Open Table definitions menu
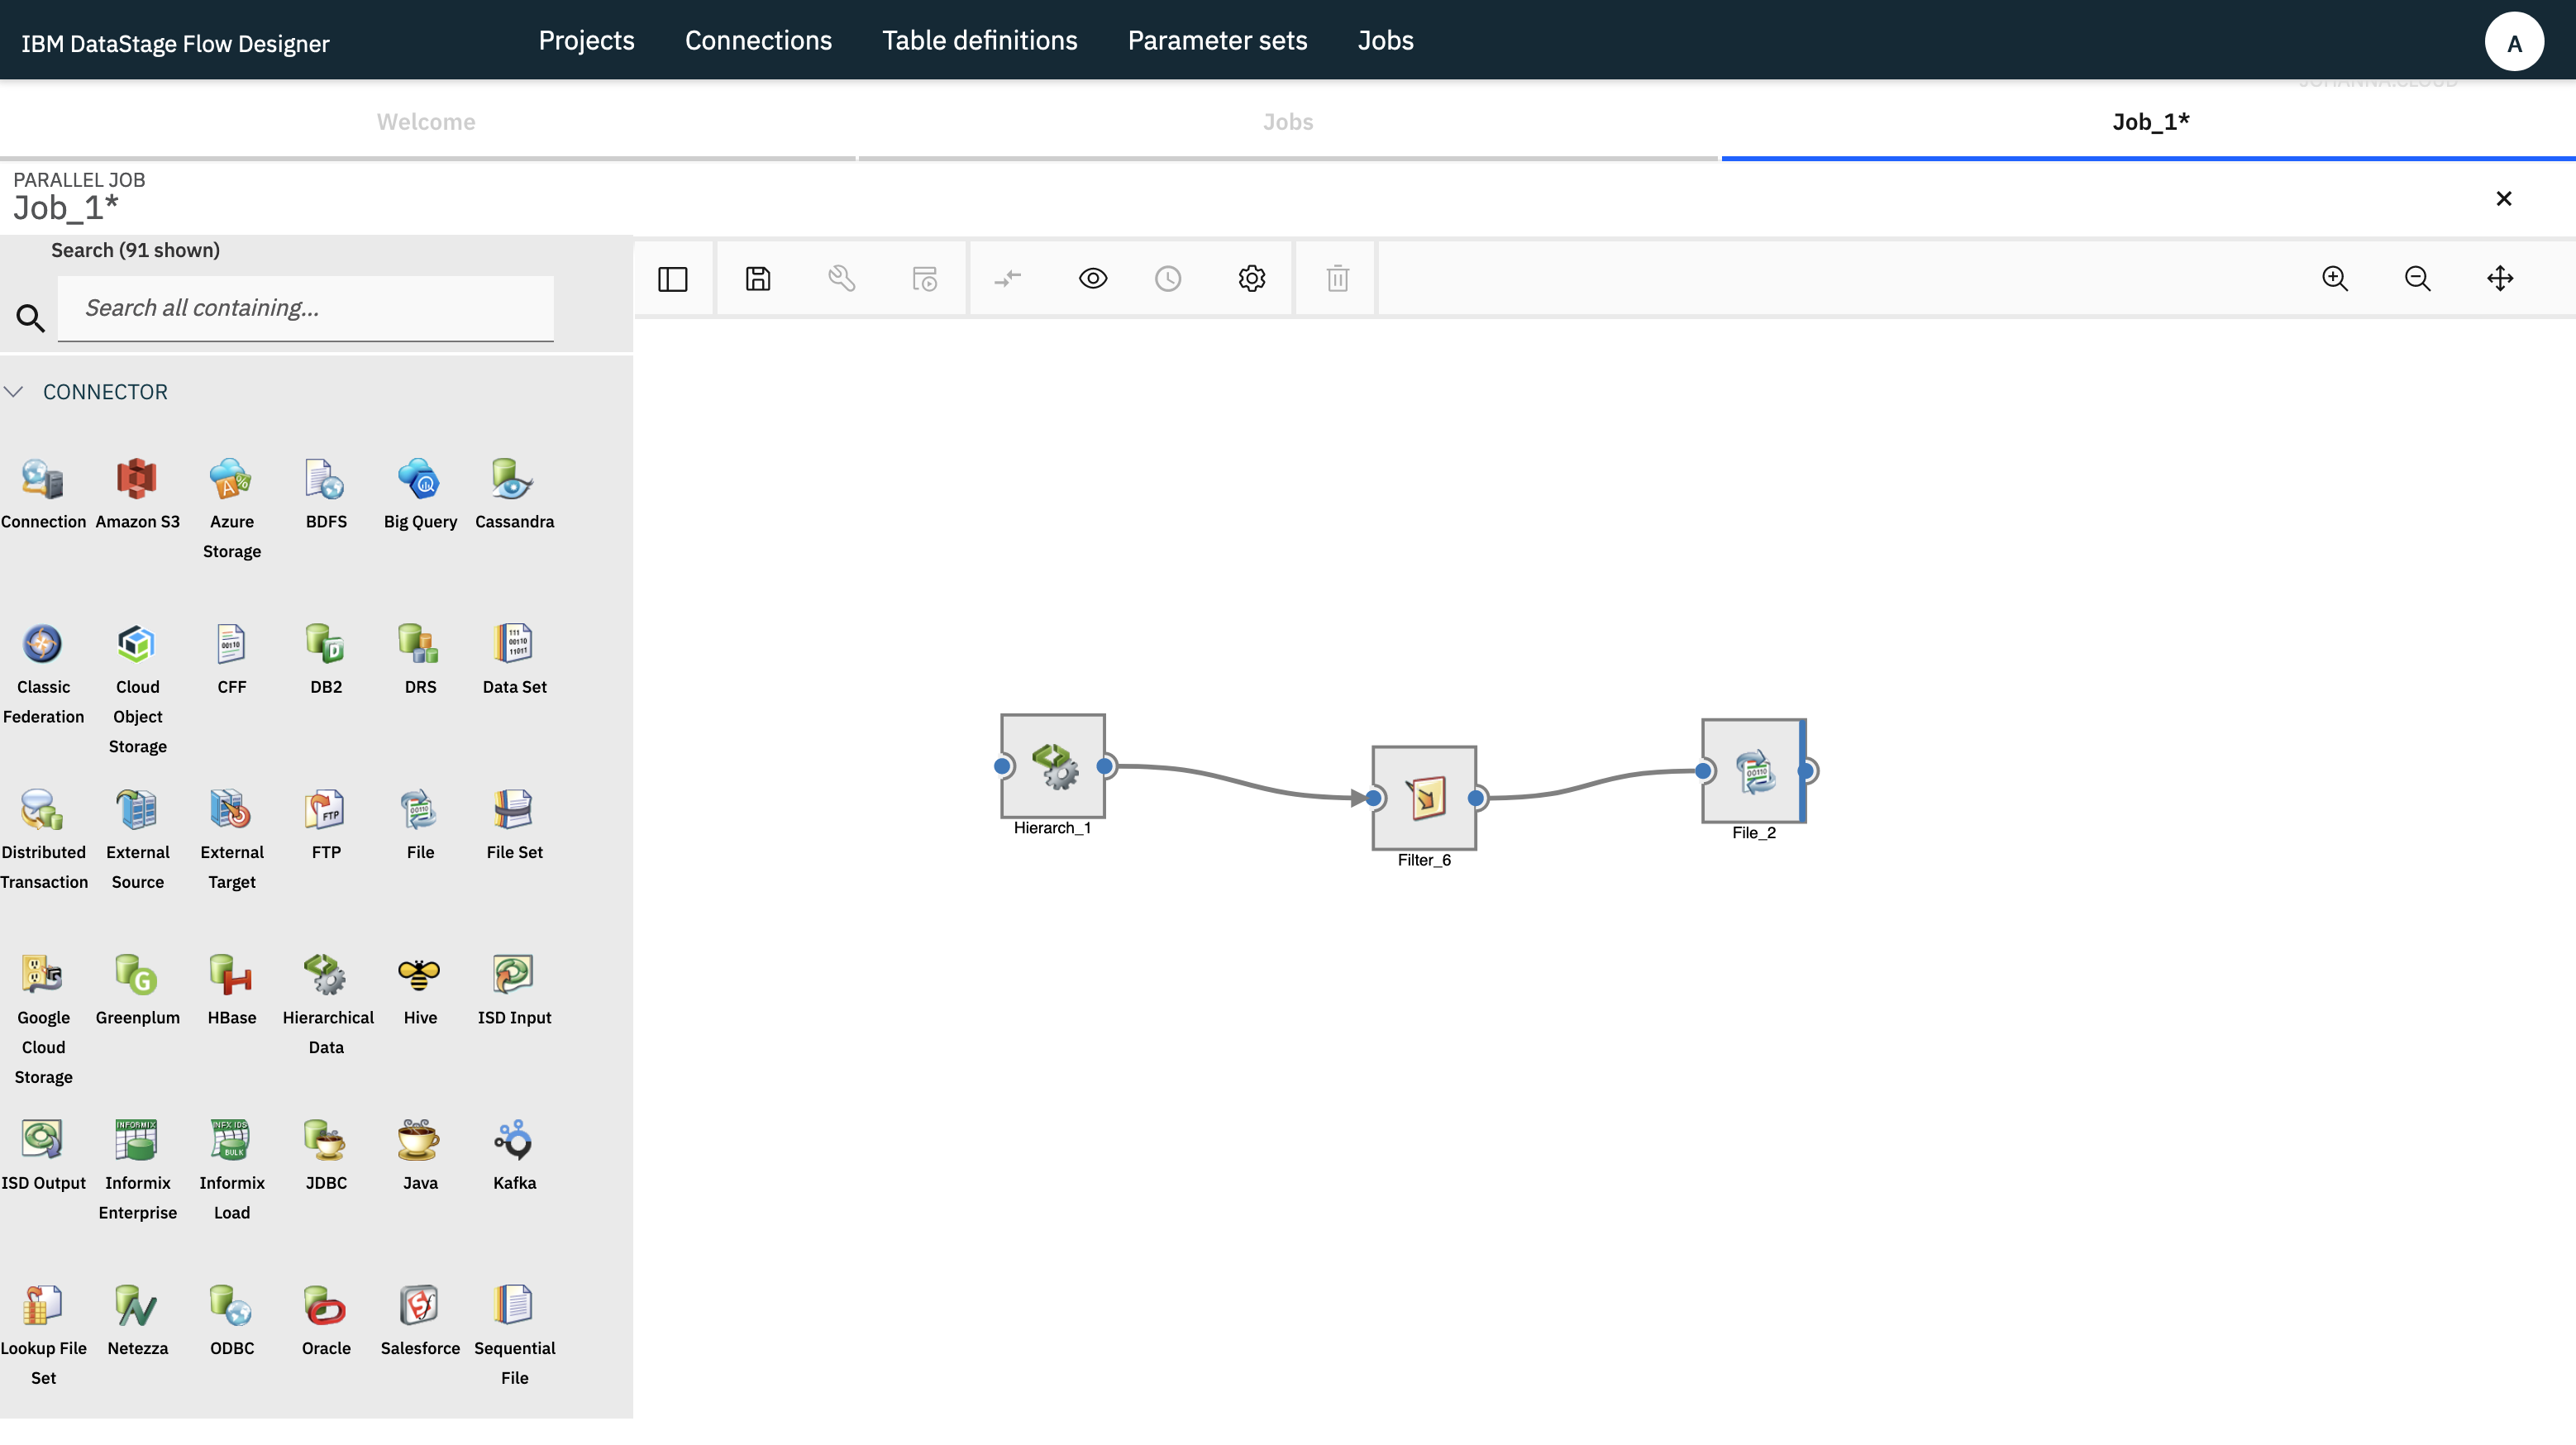Viewport: 2576px width, 1445px height. pos(979,40)
